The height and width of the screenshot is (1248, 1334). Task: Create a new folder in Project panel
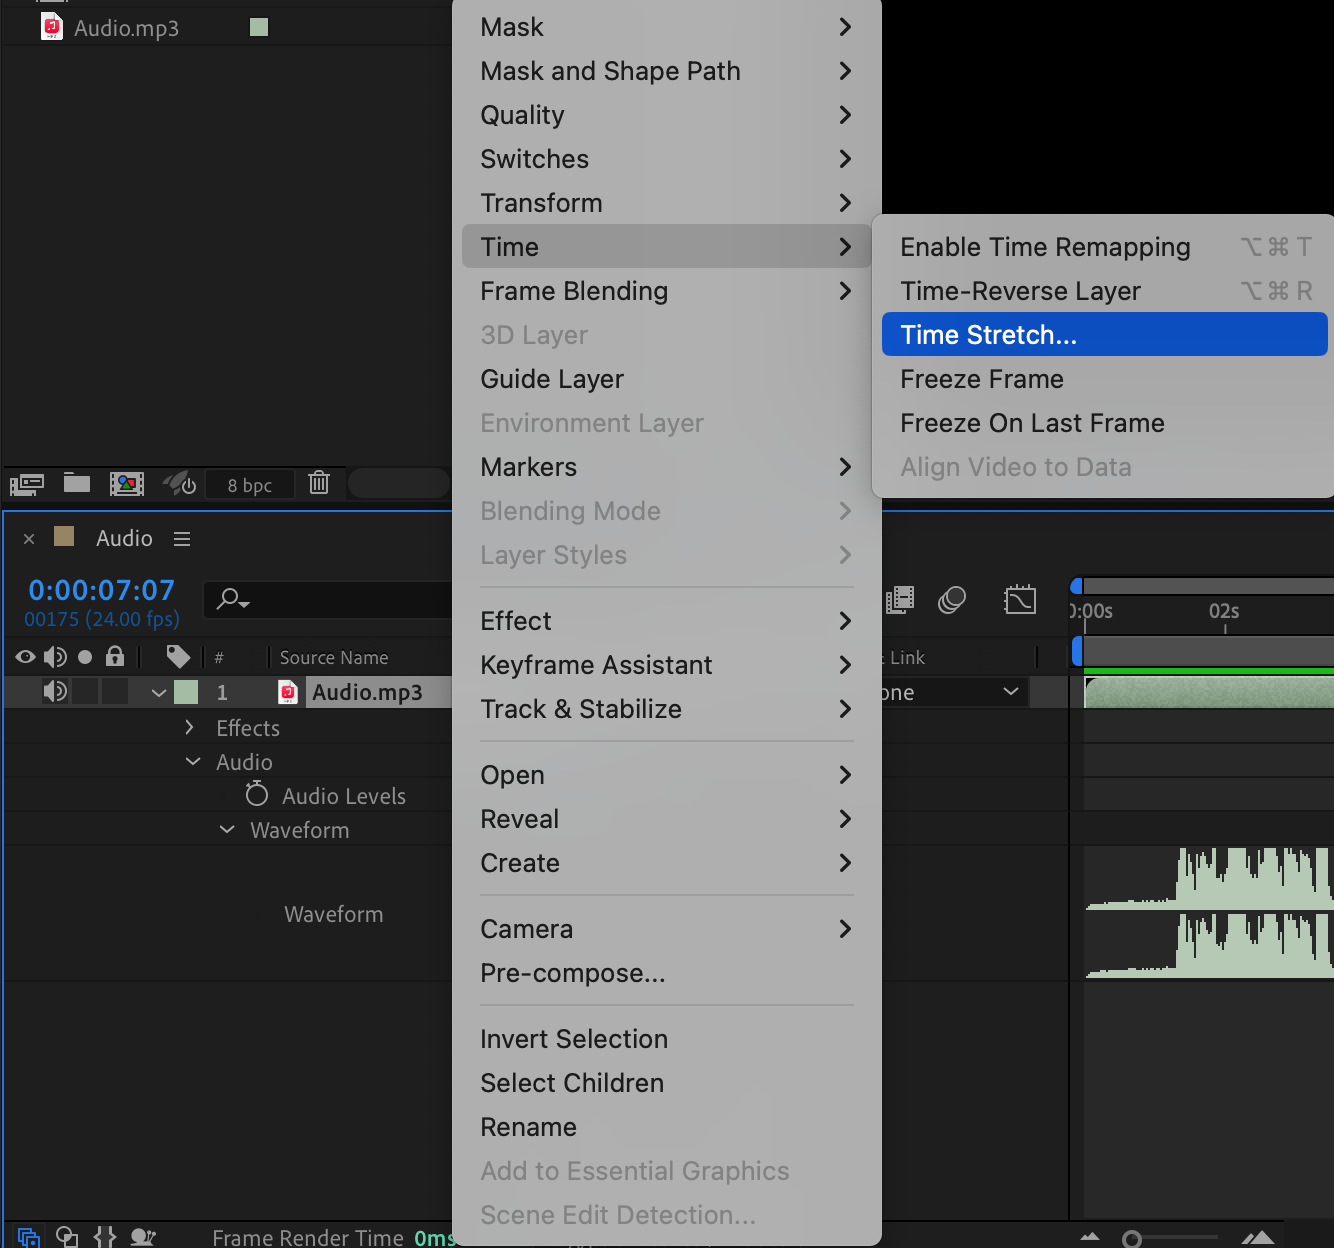[77, 484]
